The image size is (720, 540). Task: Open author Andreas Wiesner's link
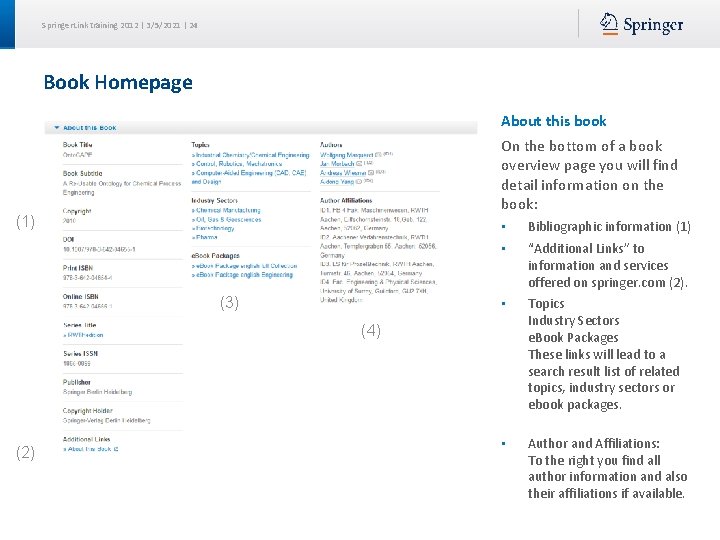coord(343,173)
